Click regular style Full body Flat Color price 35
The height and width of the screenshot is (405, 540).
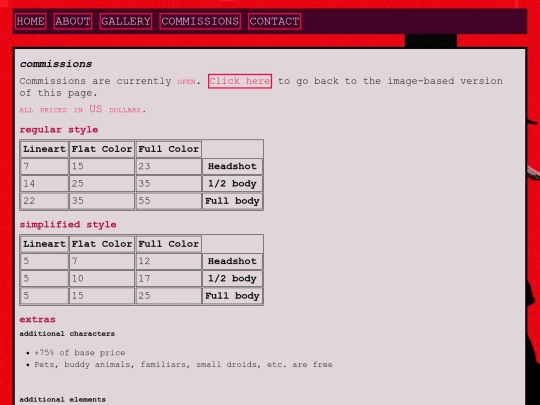102,201
